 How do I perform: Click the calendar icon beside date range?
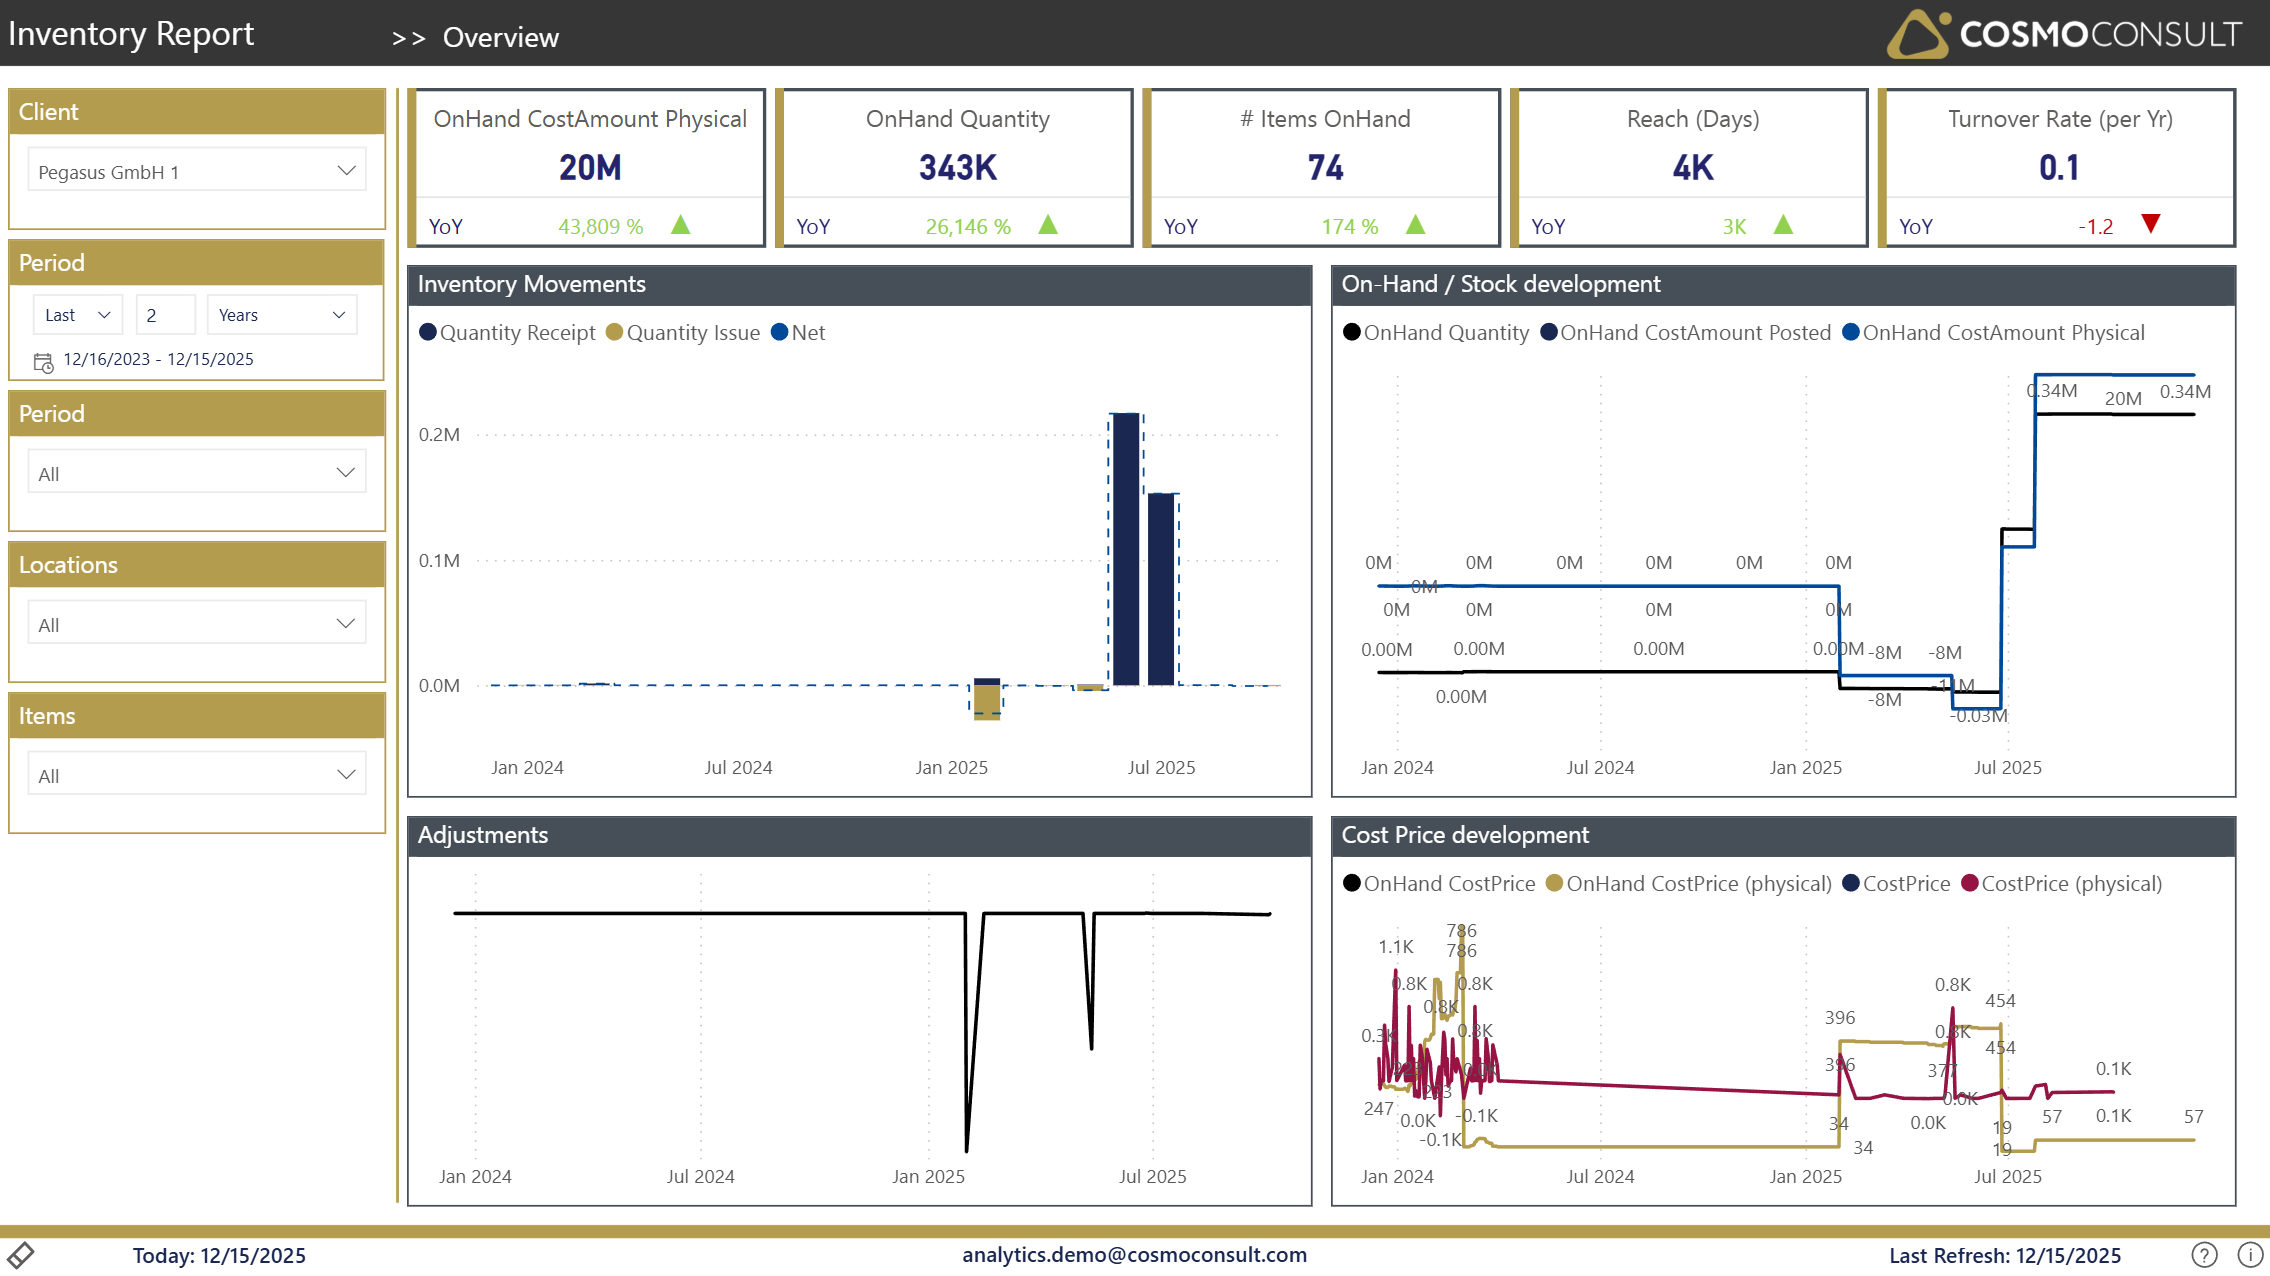coord(43,362)
